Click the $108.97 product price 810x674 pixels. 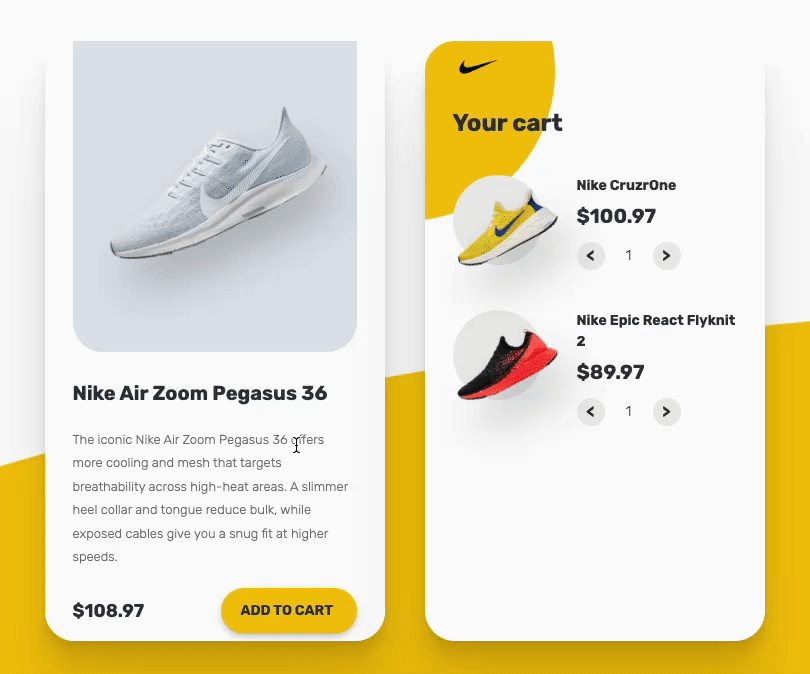(108, 610)
